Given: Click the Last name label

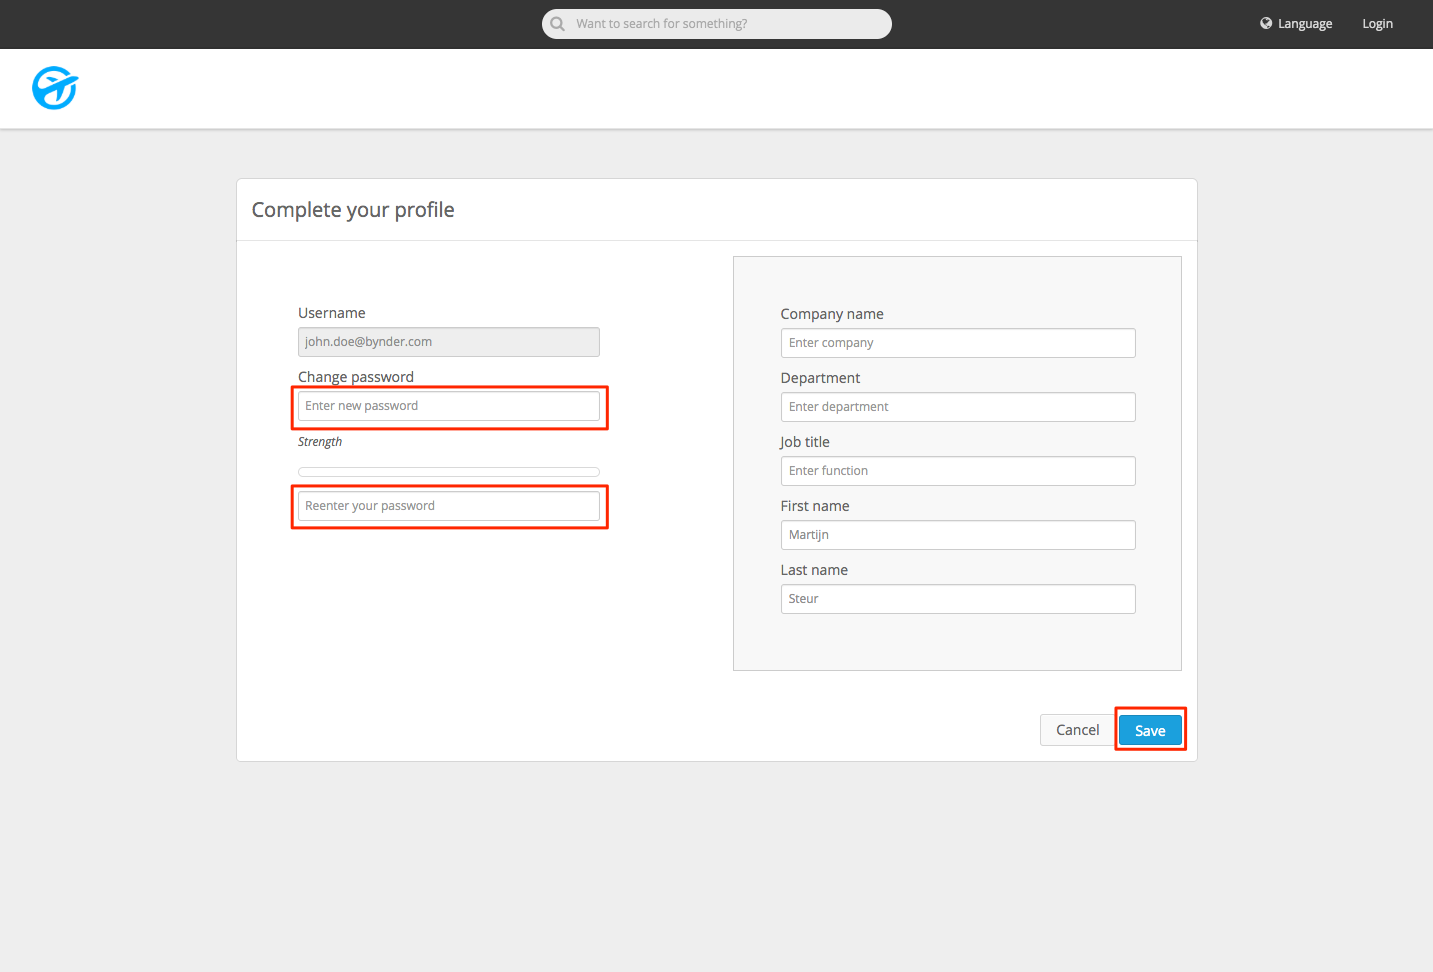Looking at the screenshot, I should 814,570.
